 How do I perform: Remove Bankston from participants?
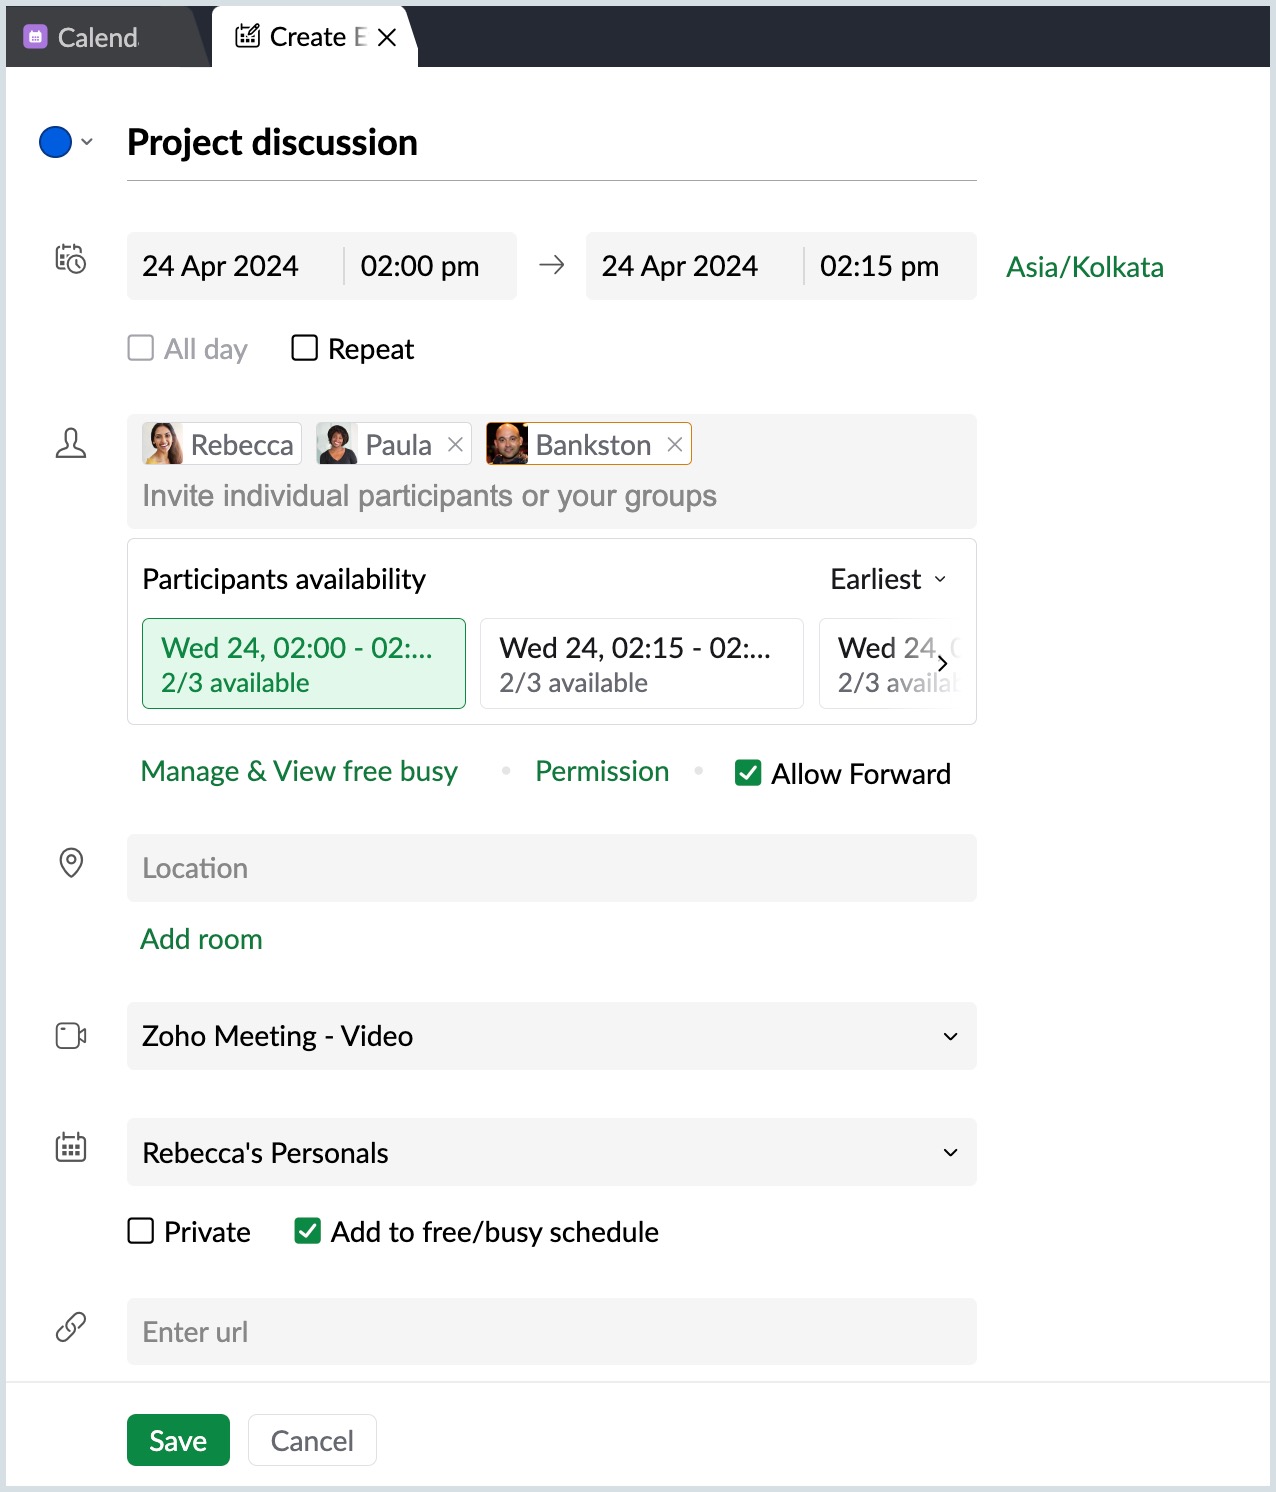[x=675, y=444]
